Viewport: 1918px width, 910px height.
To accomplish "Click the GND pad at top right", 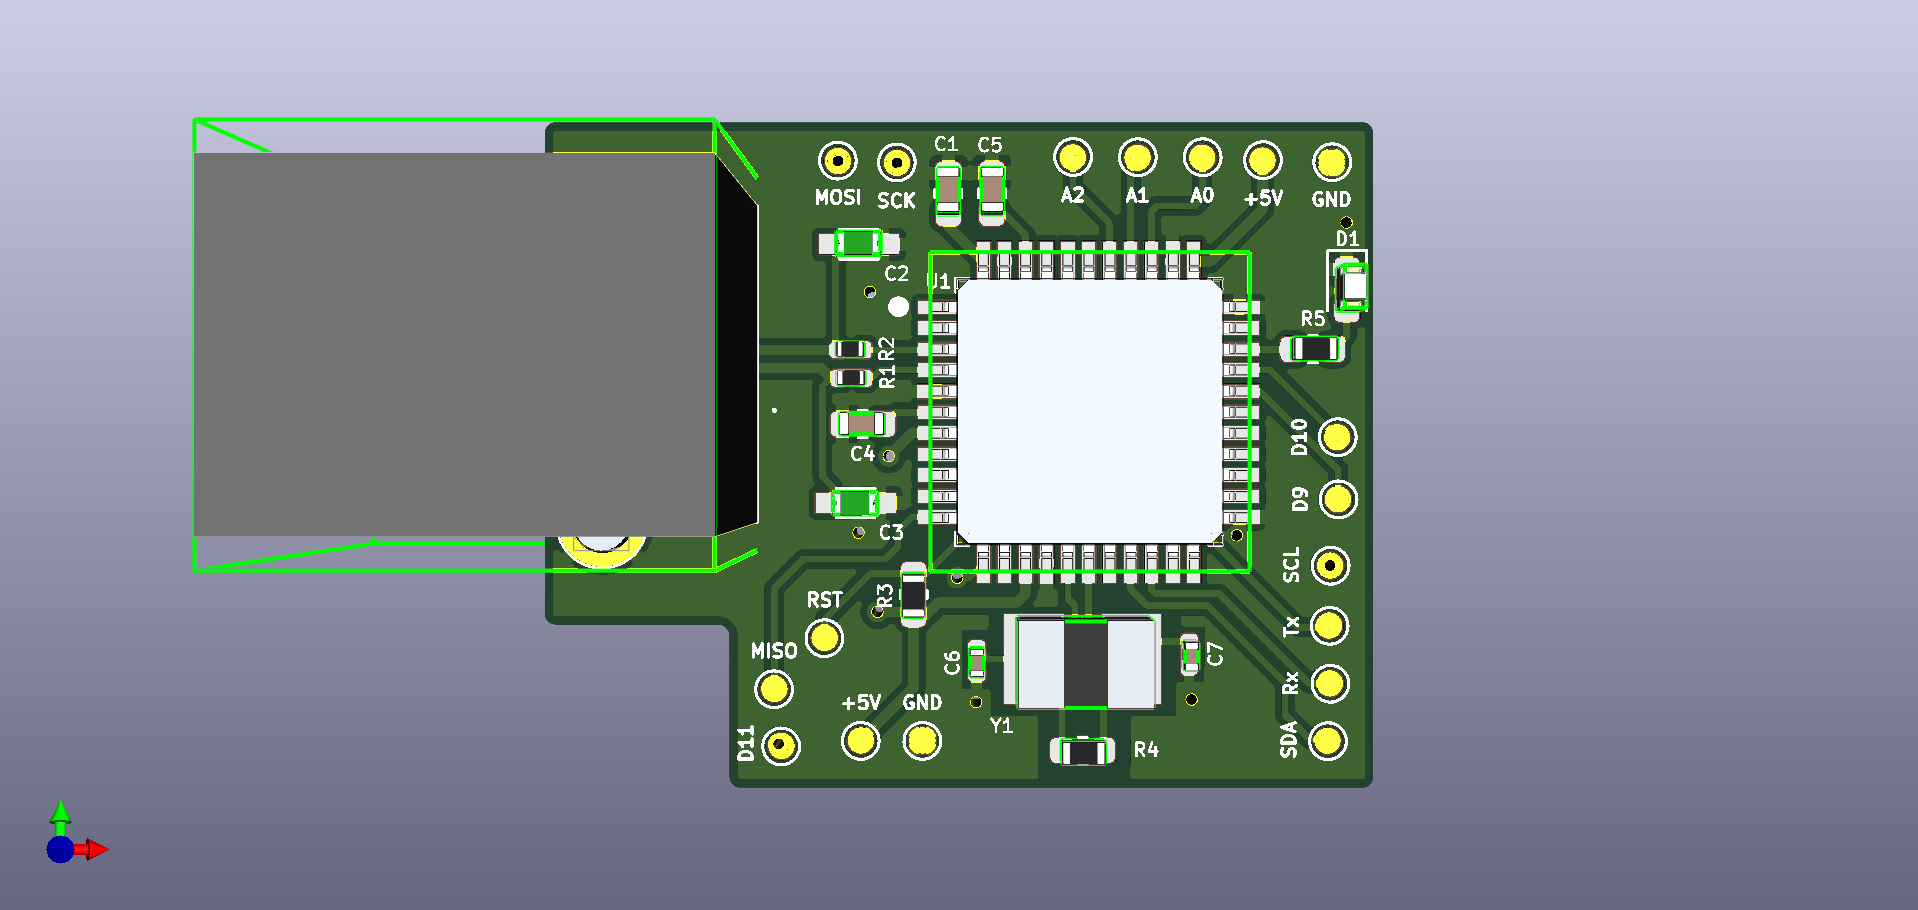I will click(1331, 161).
